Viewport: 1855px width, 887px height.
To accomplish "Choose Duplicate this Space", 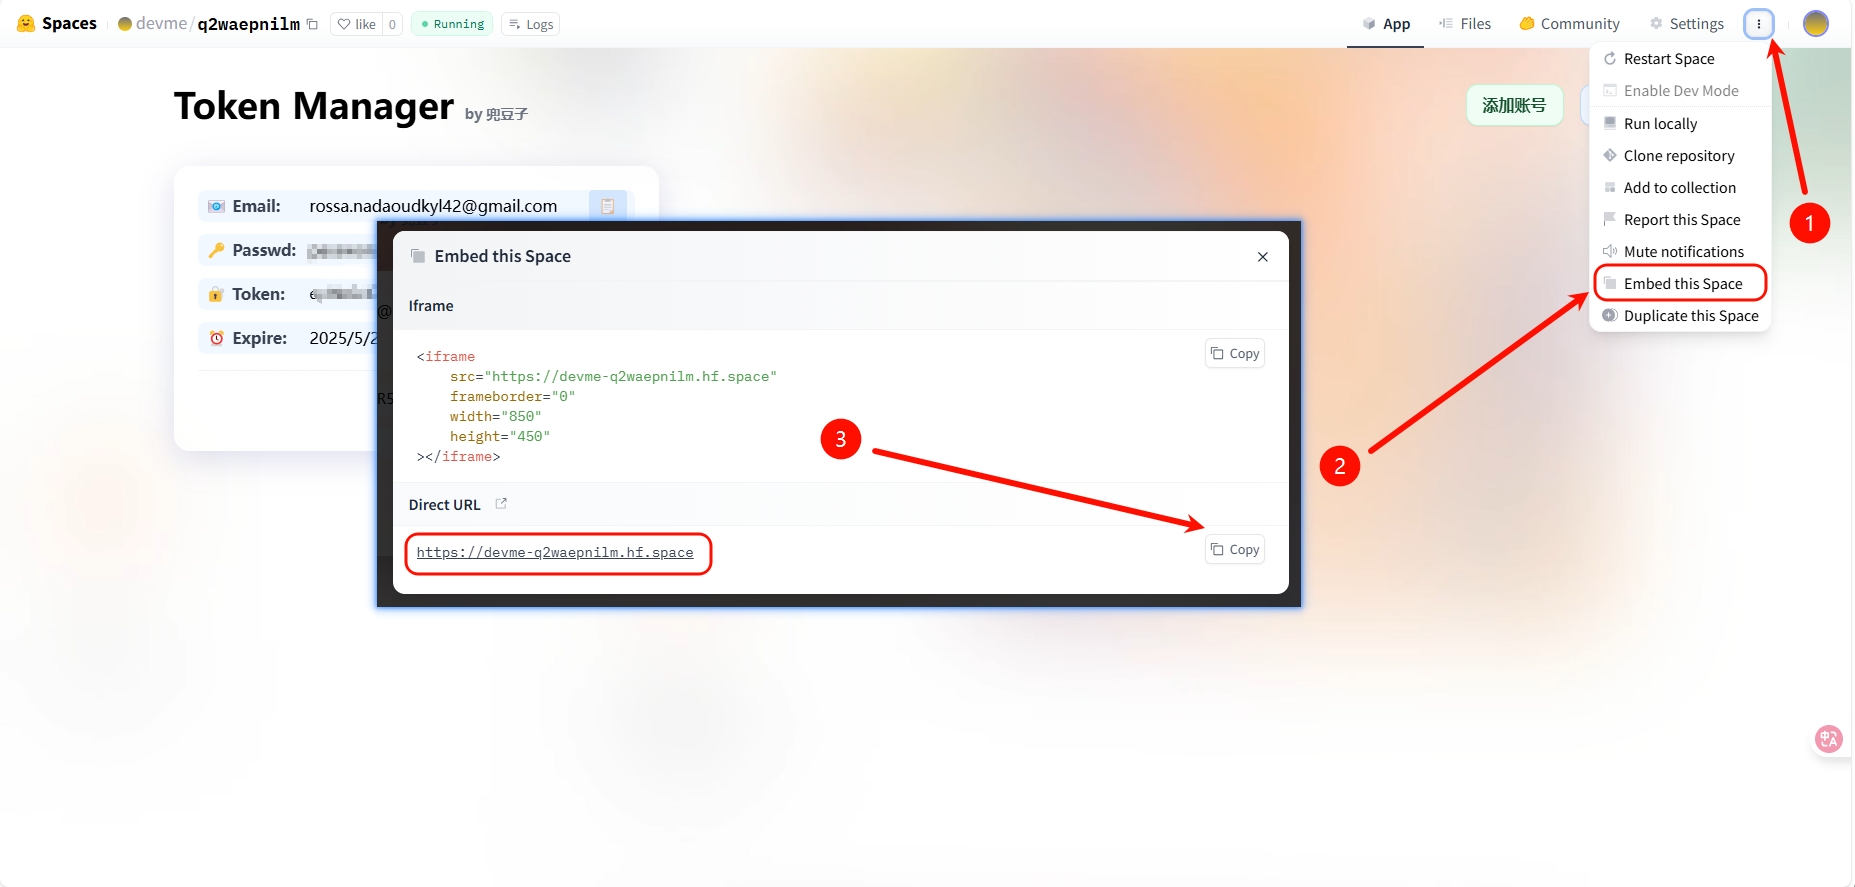I will coord(1680,316).
